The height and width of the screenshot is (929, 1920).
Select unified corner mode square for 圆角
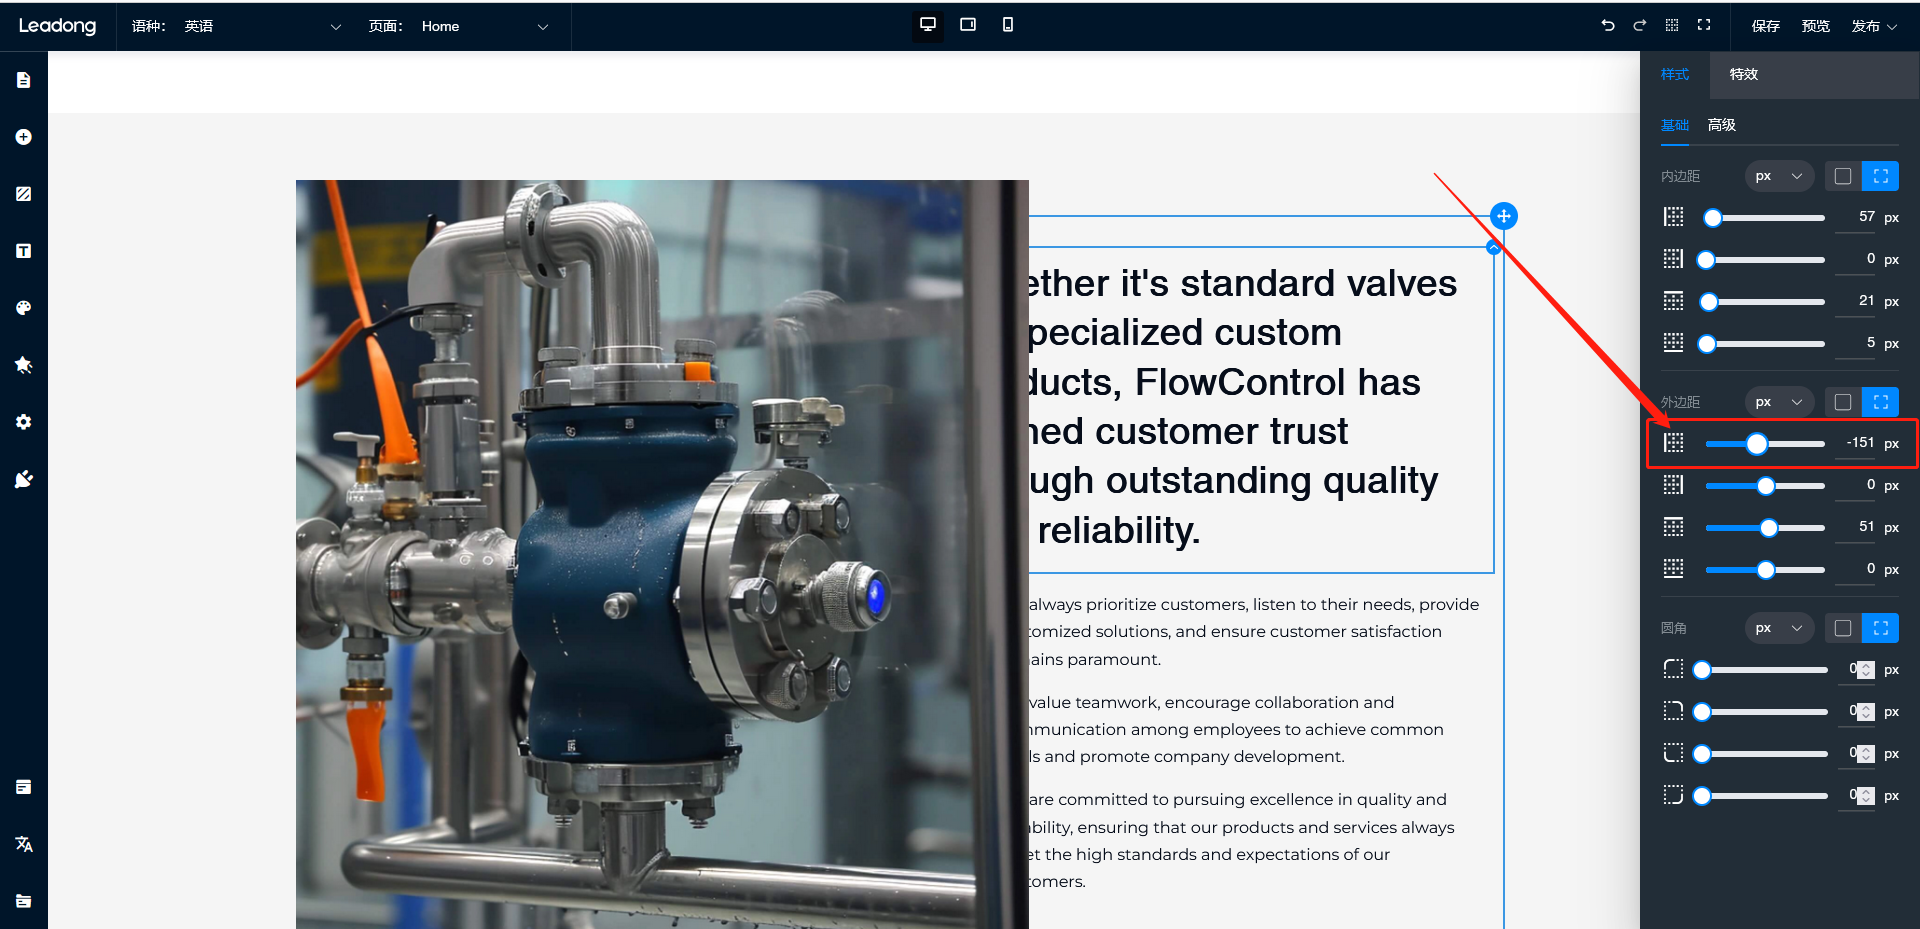1842,628
